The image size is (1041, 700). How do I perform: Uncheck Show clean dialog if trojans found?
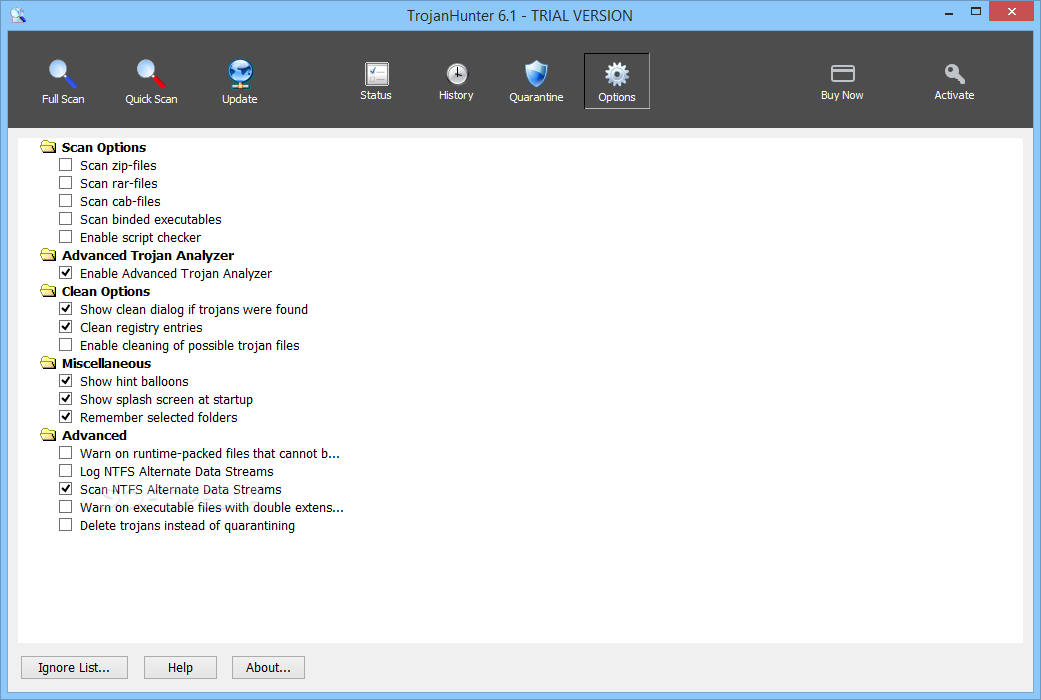point(66,309)
